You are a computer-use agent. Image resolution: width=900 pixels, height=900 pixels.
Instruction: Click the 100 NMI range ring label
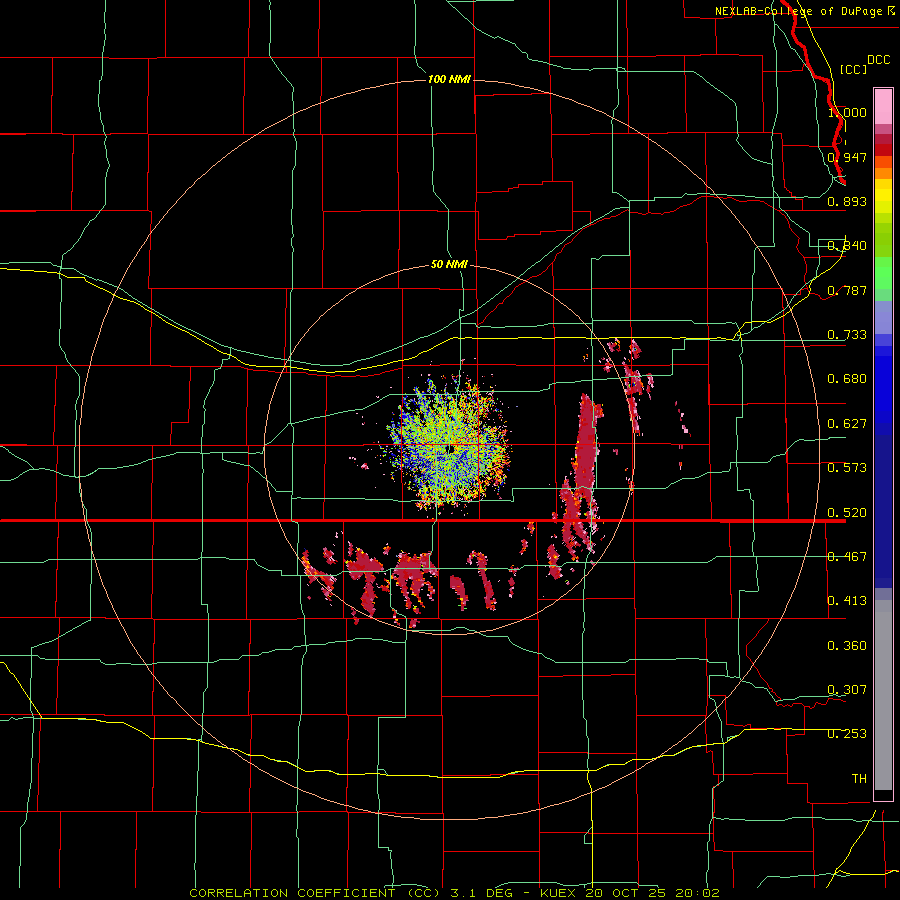[x=449, y=79]
